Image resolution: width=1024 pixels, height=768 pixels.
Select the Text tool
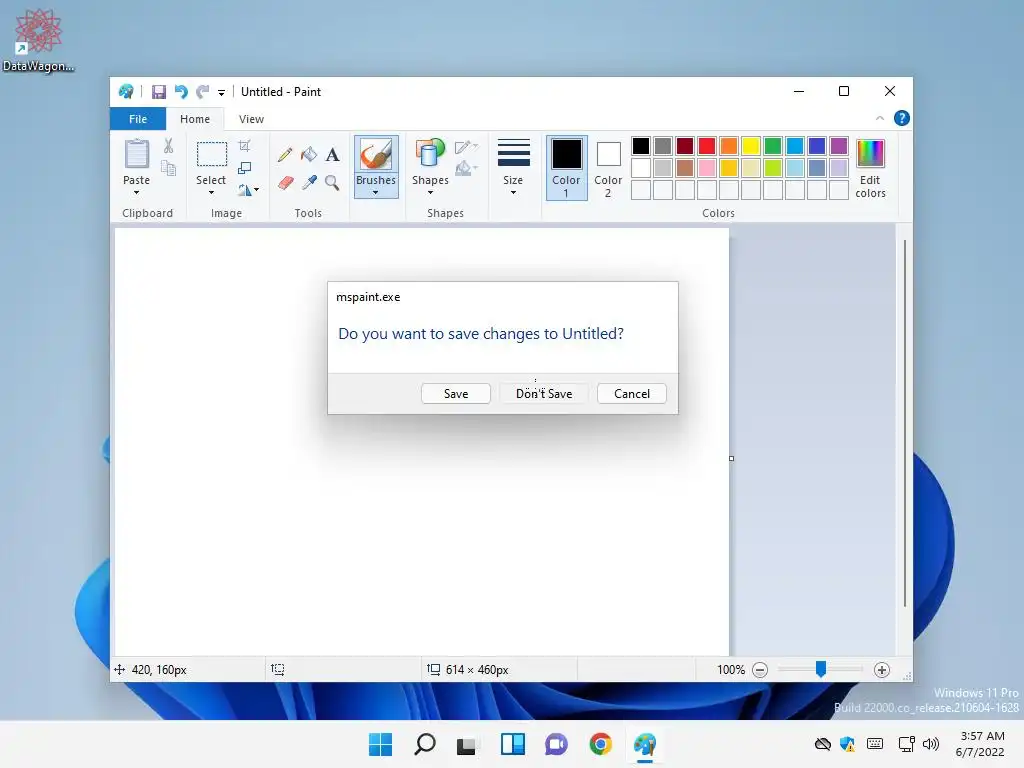point(332,155)
